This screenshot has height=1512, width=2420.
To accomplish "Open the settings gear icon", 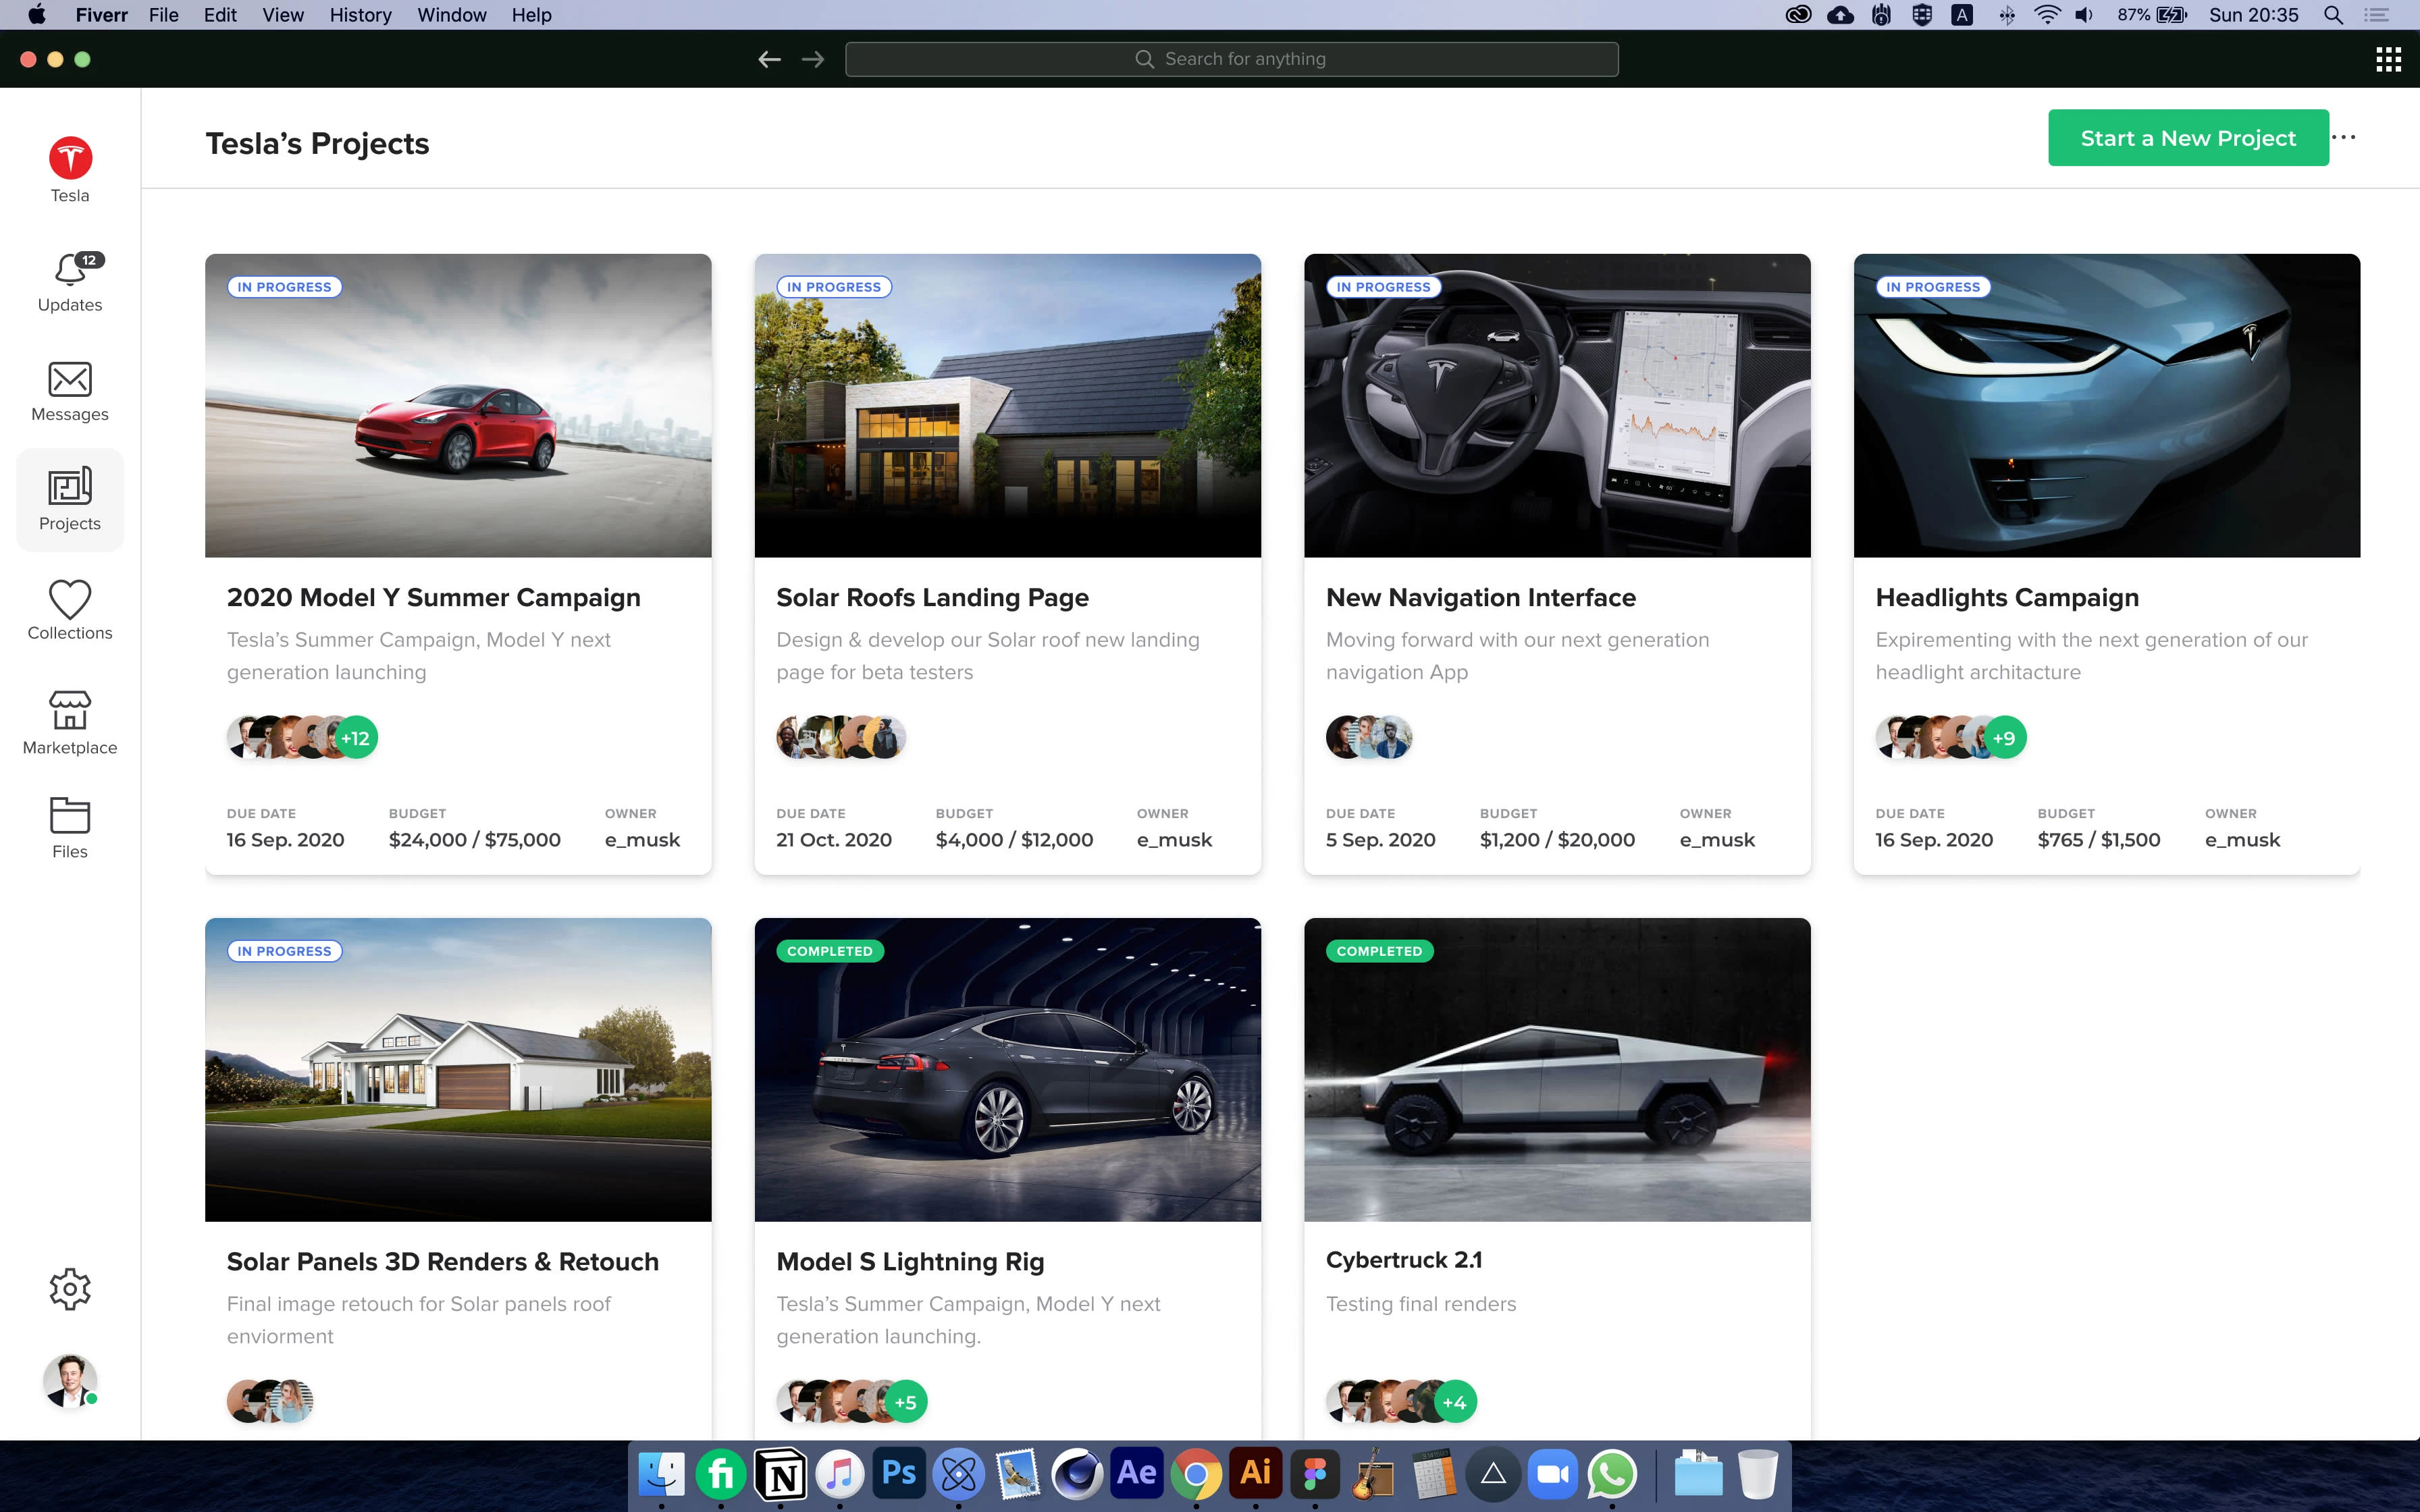I will (69, 1288).
